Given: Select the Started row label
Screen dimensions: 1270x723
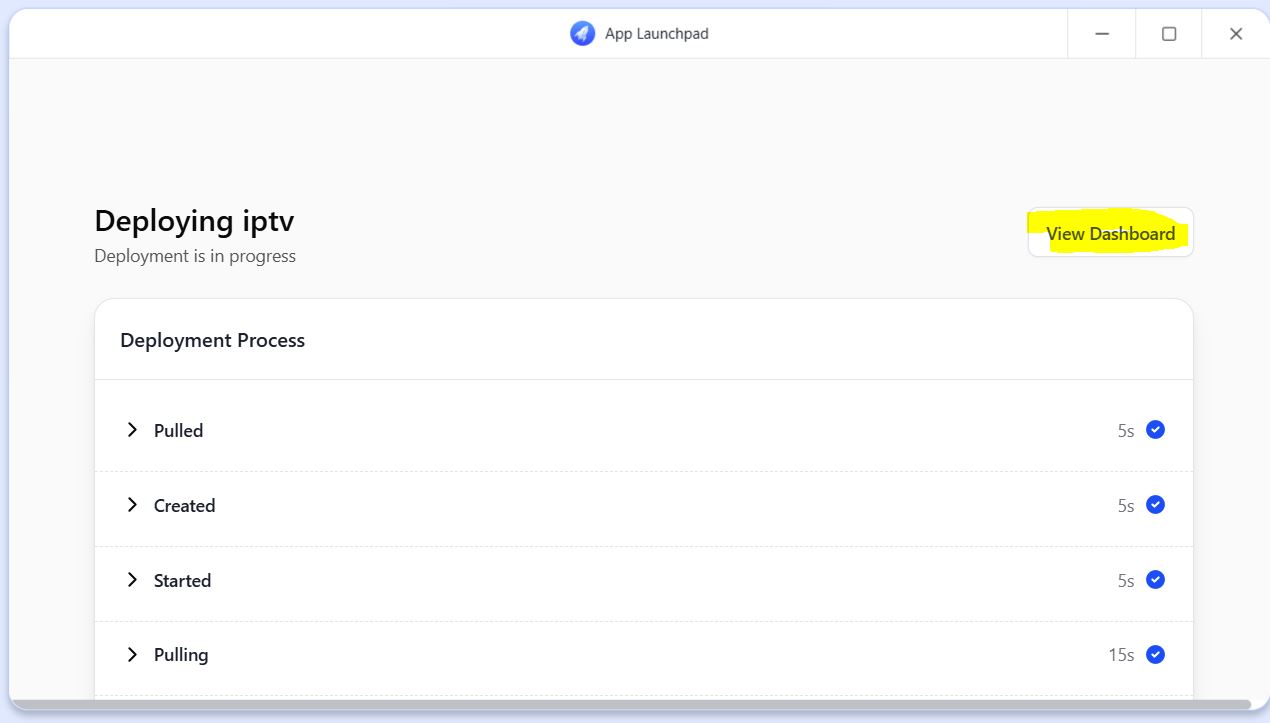Looking at the screenshot, I should pyautogui.click(x=182, y=581).
